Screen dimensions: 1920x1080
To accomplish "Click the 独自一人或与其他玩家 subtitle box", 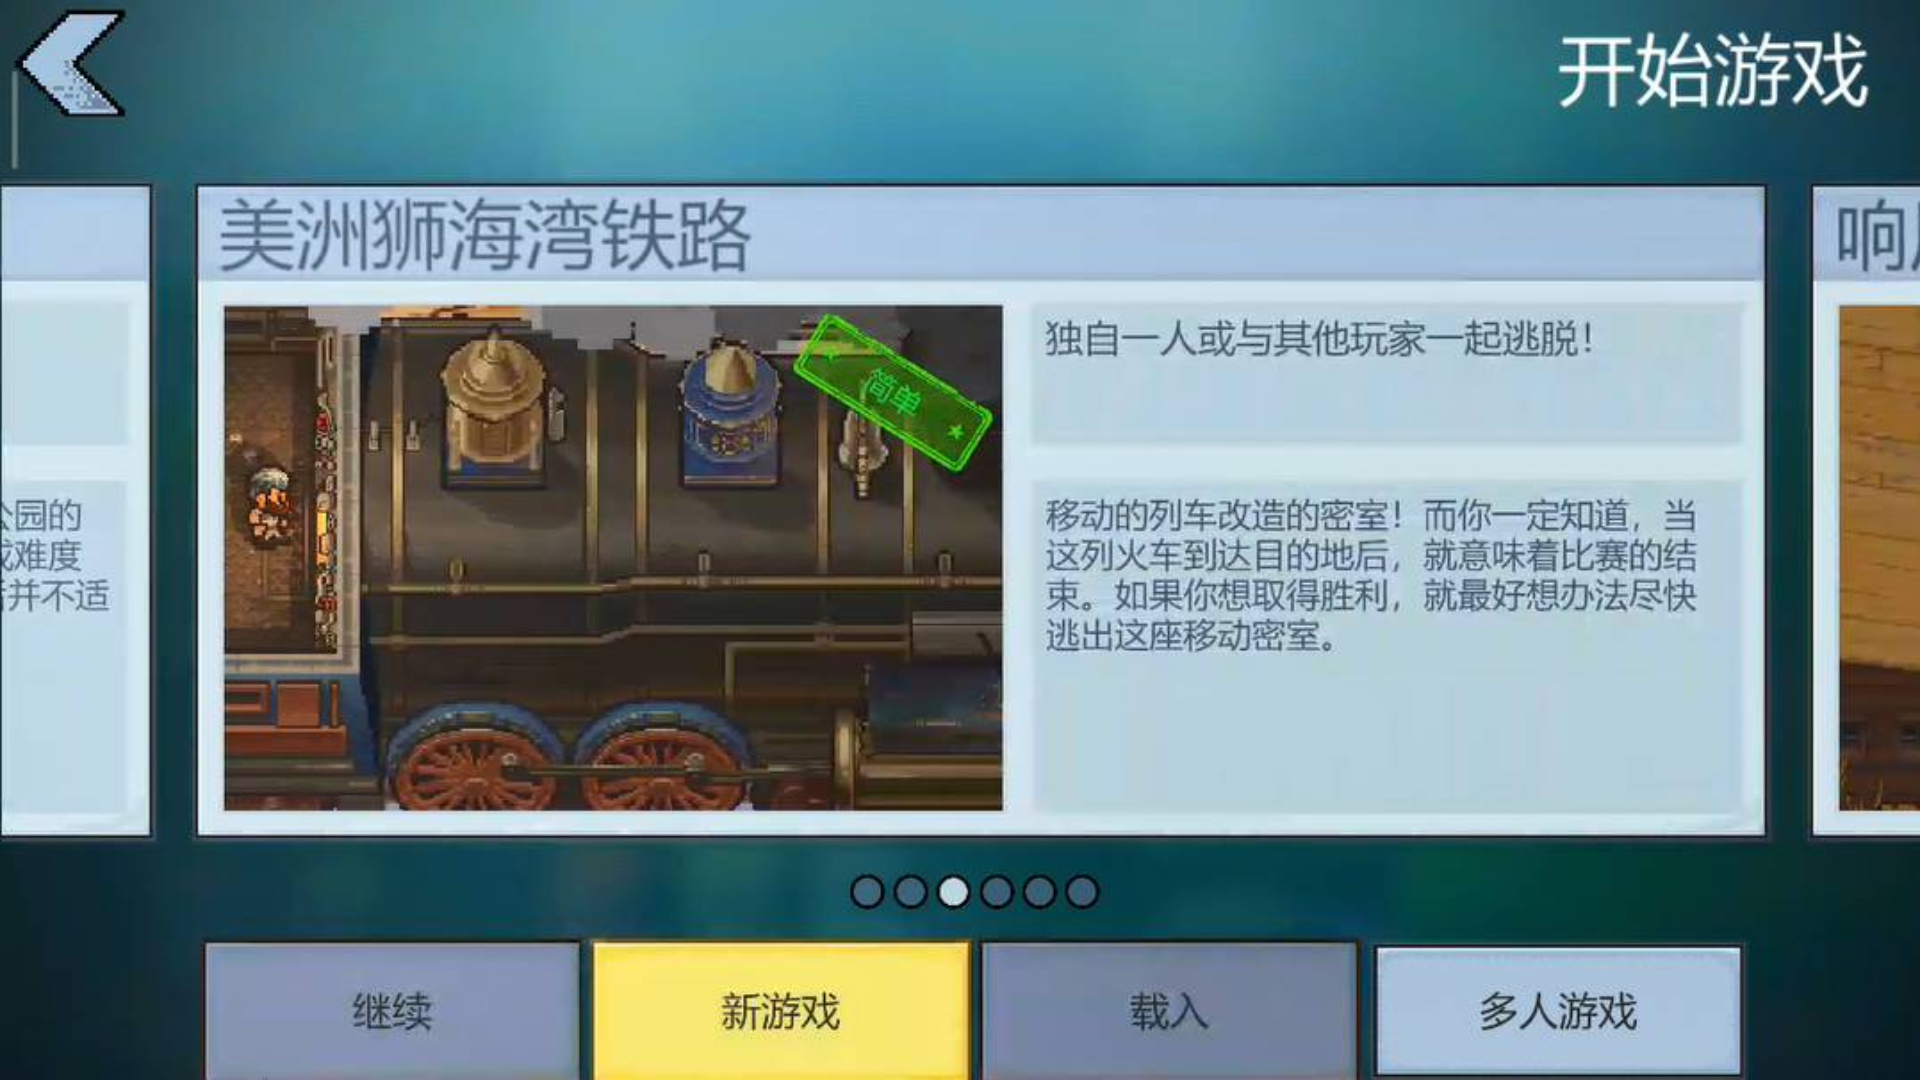I will tap(1386, 374).
